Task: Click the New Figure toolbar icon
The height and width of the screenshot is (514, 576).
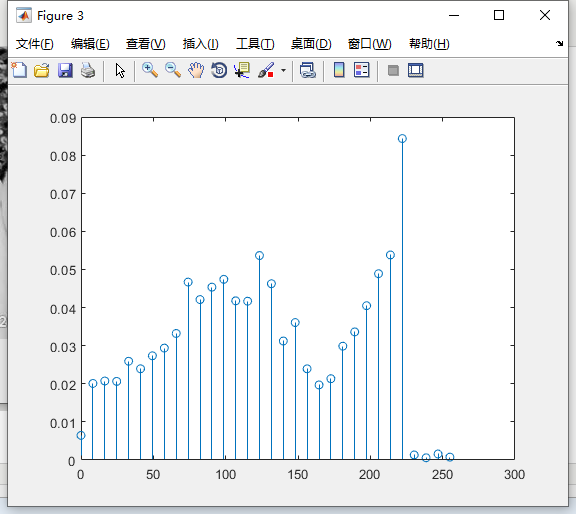Action: point(19,70)
